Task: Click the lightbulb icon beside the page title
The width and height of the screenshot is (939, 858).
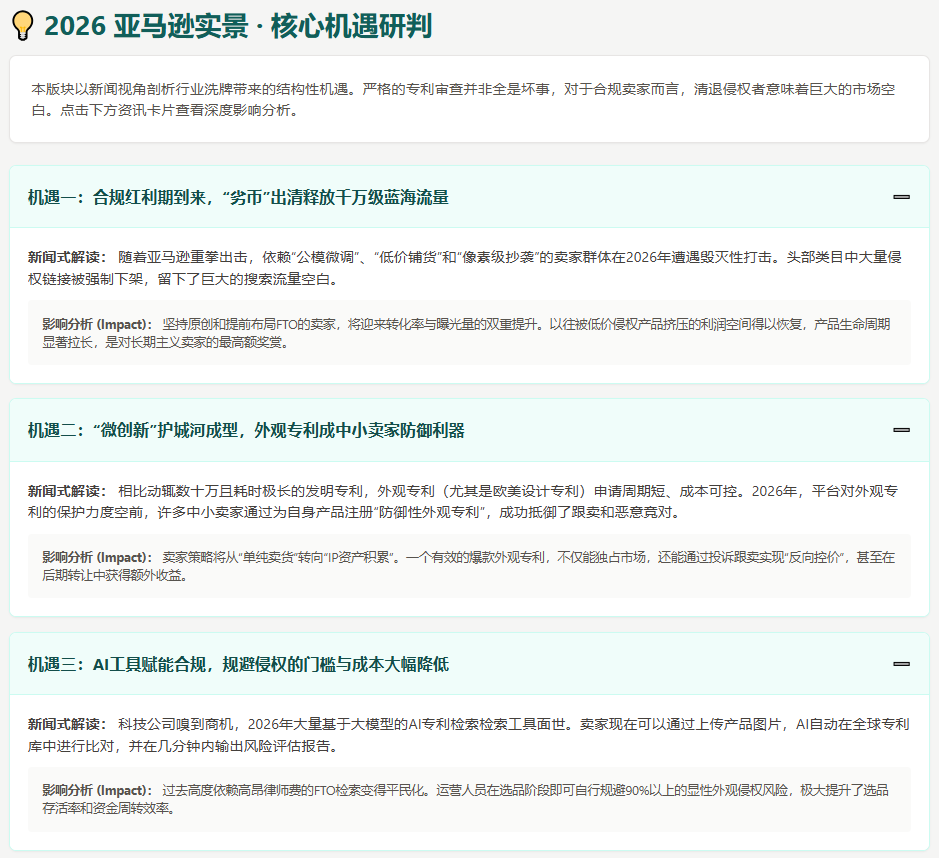Action: tap(22, 26)
